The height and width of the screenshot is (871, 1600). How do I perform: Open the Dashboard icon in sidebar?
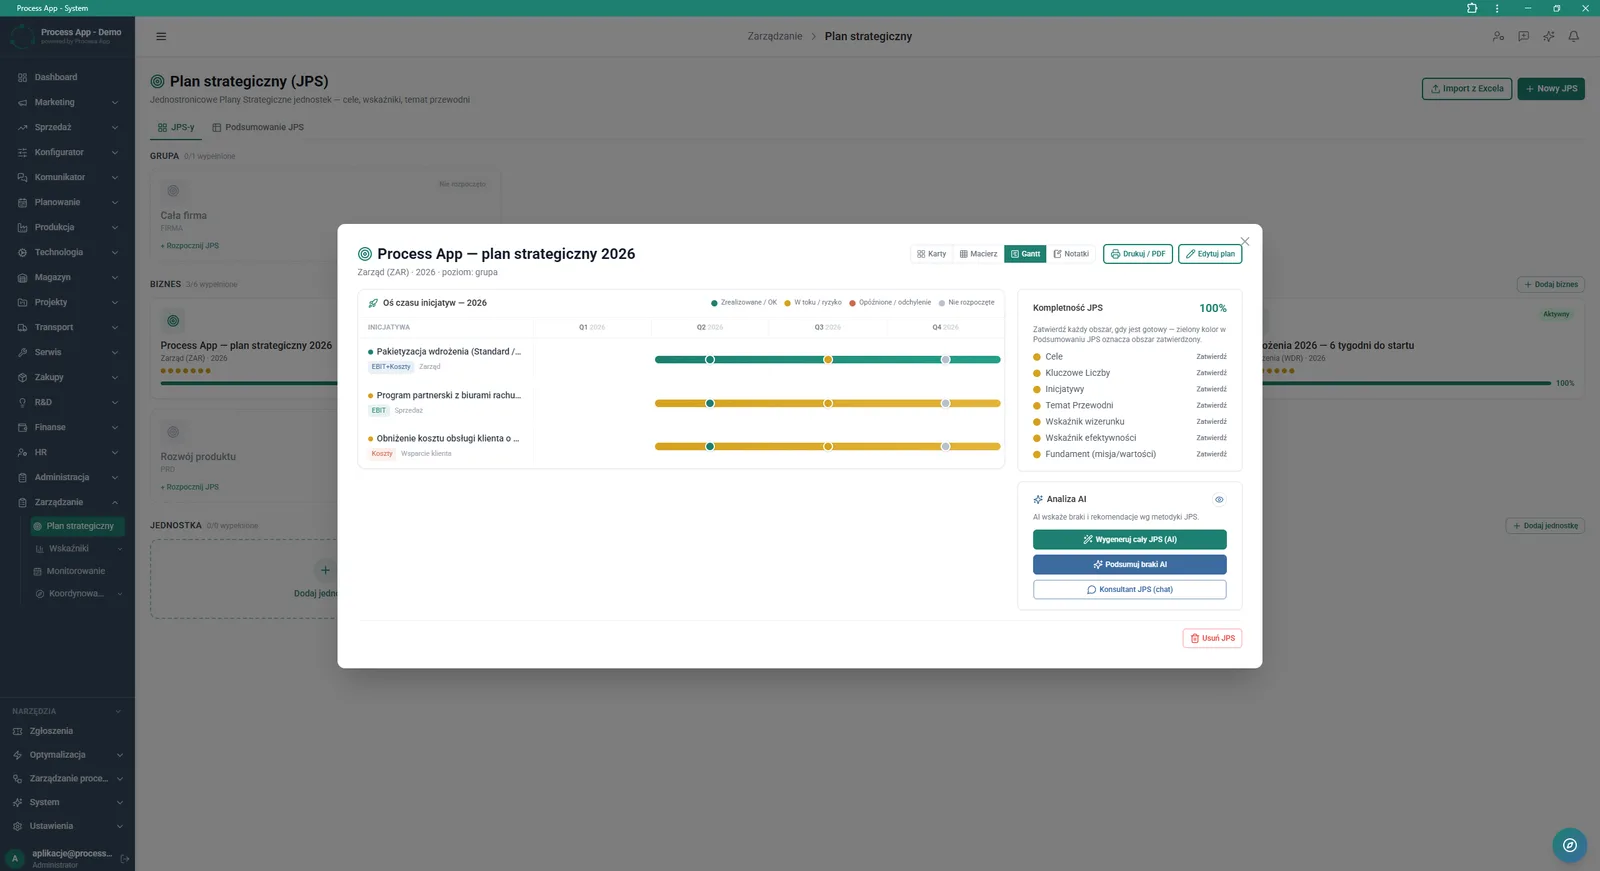click(22, 77)
